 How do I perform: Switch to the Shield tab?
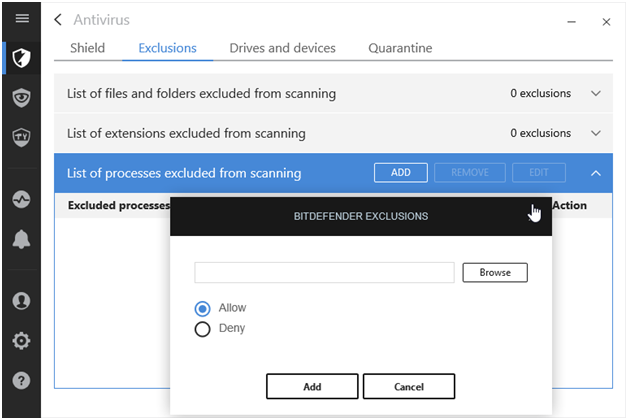pos(87,48)
